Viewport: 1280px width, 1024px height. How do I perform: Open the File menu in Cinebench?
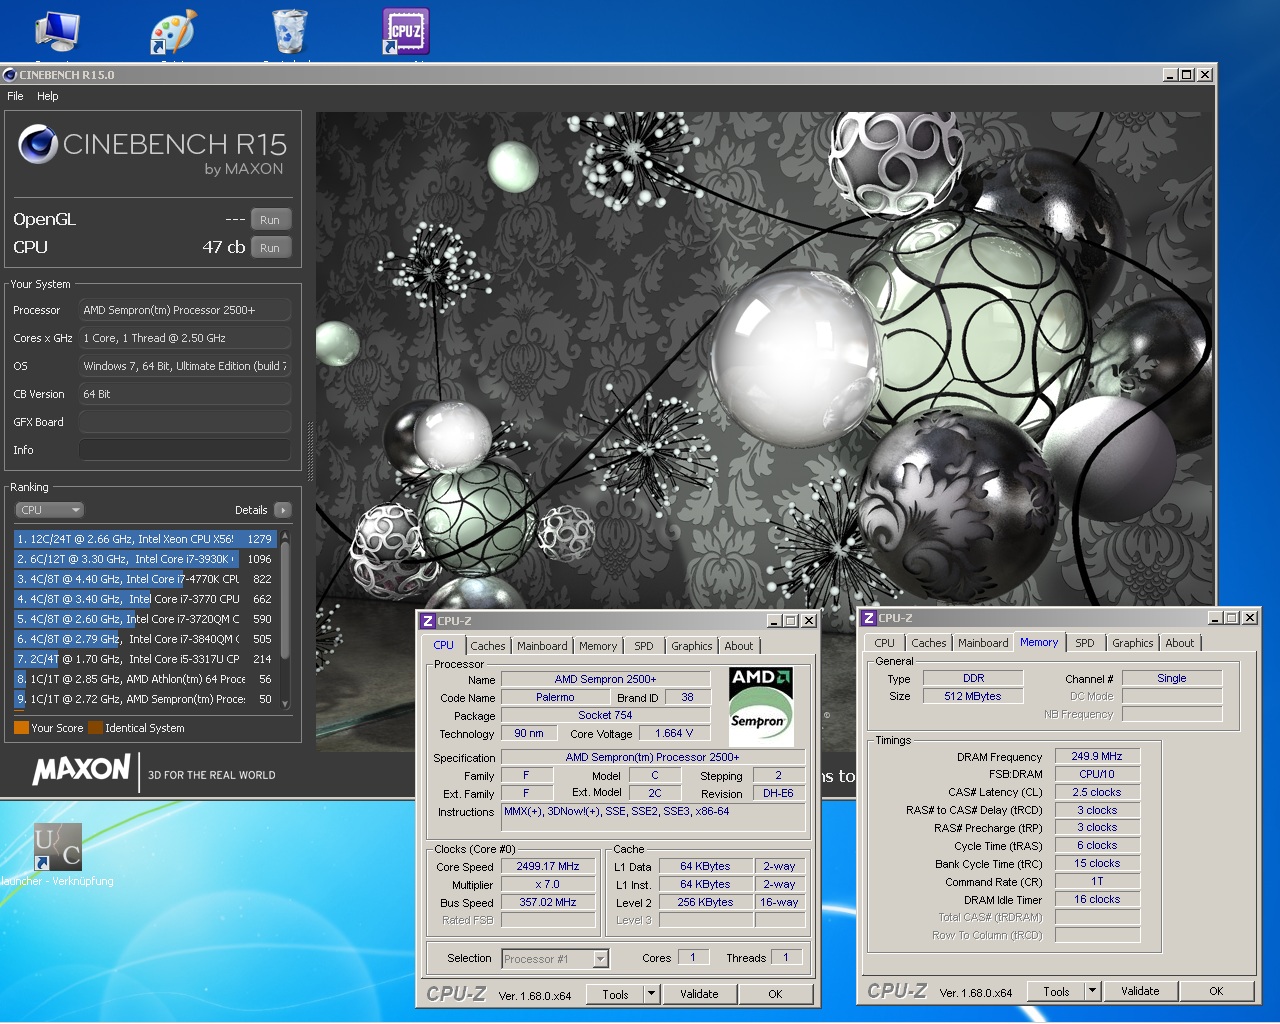click(15, 96)
